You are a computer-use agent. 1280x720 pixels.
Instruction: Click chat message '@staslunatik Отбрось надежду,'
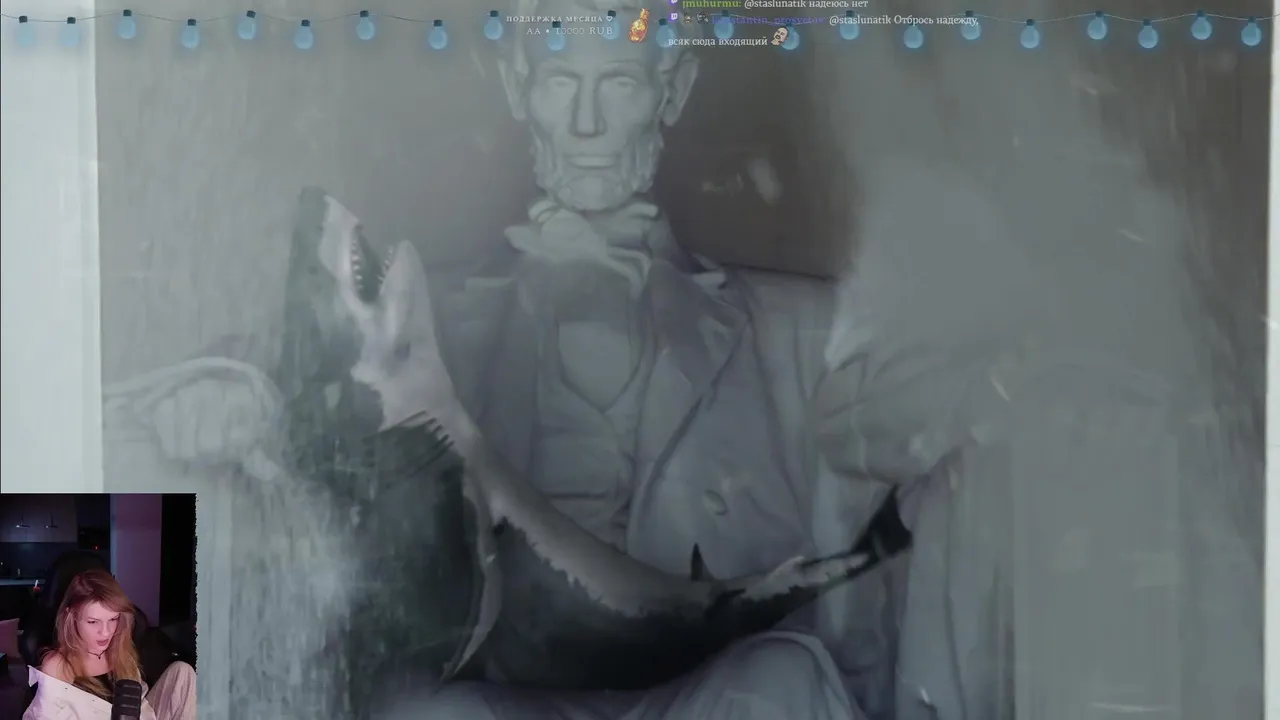coord(903,20)
